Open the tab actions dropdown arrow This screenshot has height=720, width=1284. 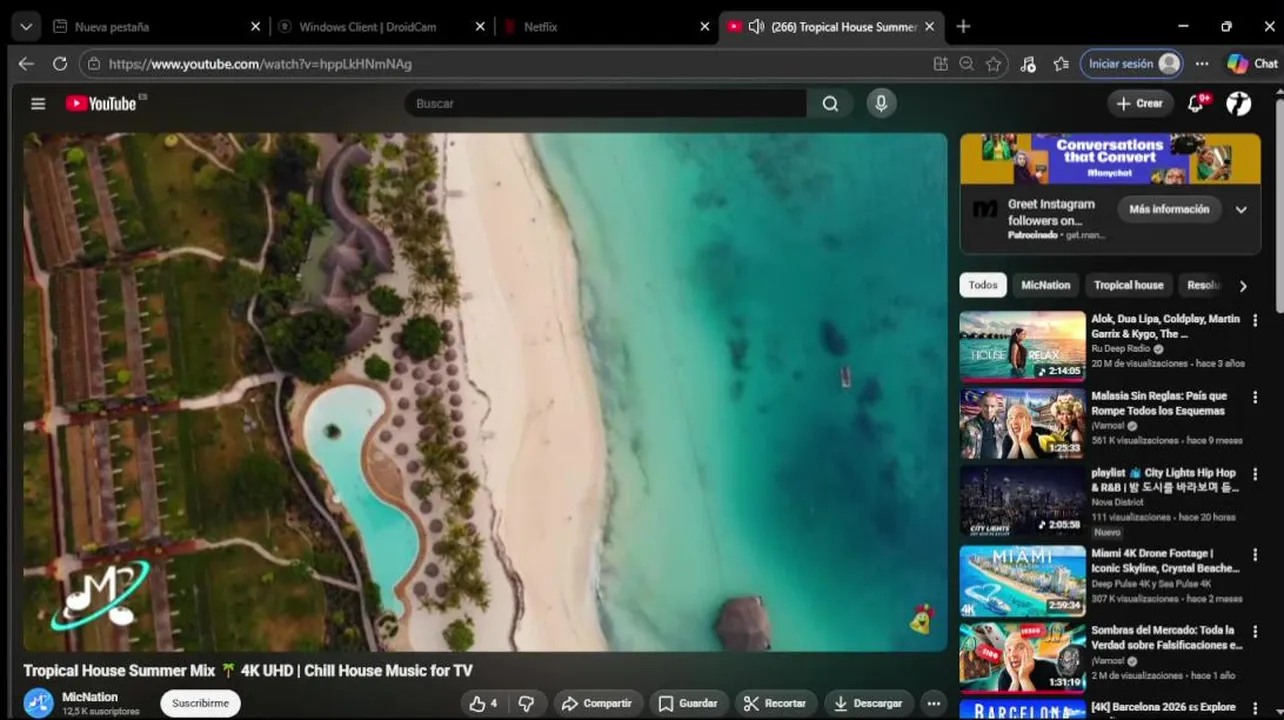point(26,27)
